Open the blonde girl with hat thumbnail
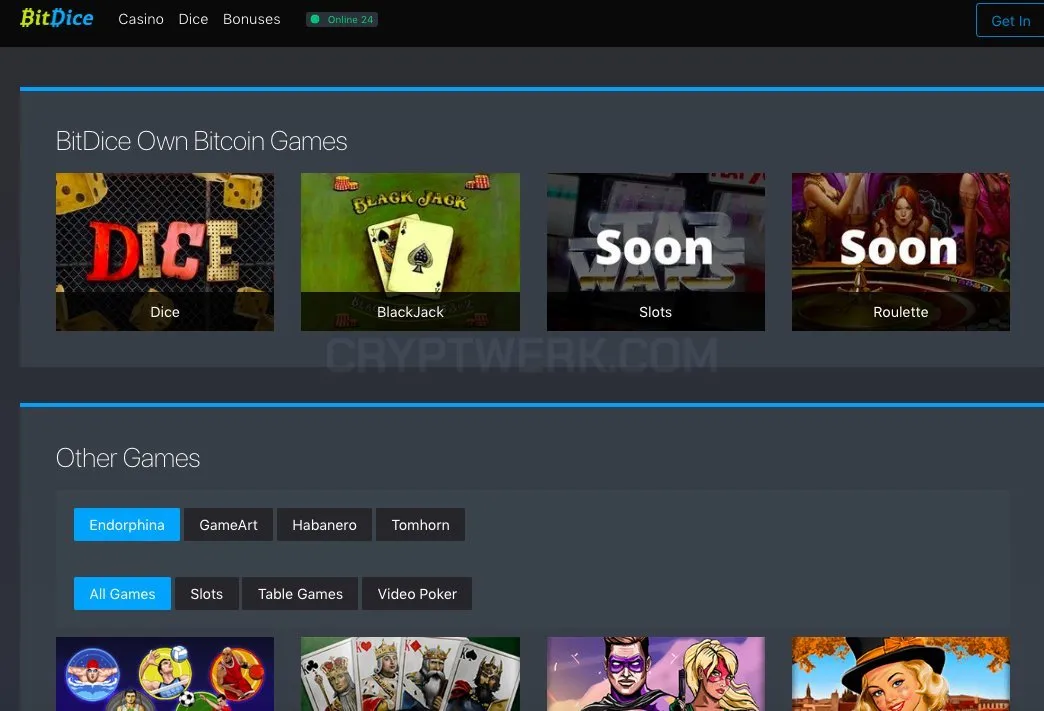 coord(901,674)
